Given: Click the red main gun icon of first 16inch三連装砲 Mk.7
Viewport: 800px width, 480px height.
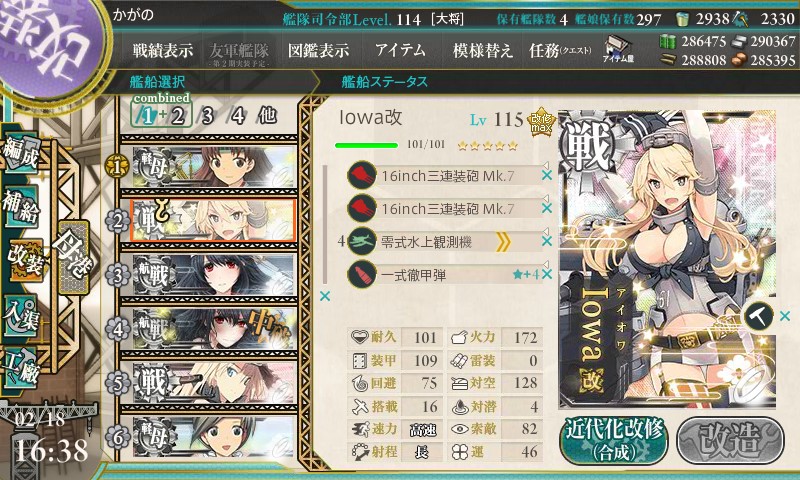Looking at the screenshot, I should tap(361, 175).
